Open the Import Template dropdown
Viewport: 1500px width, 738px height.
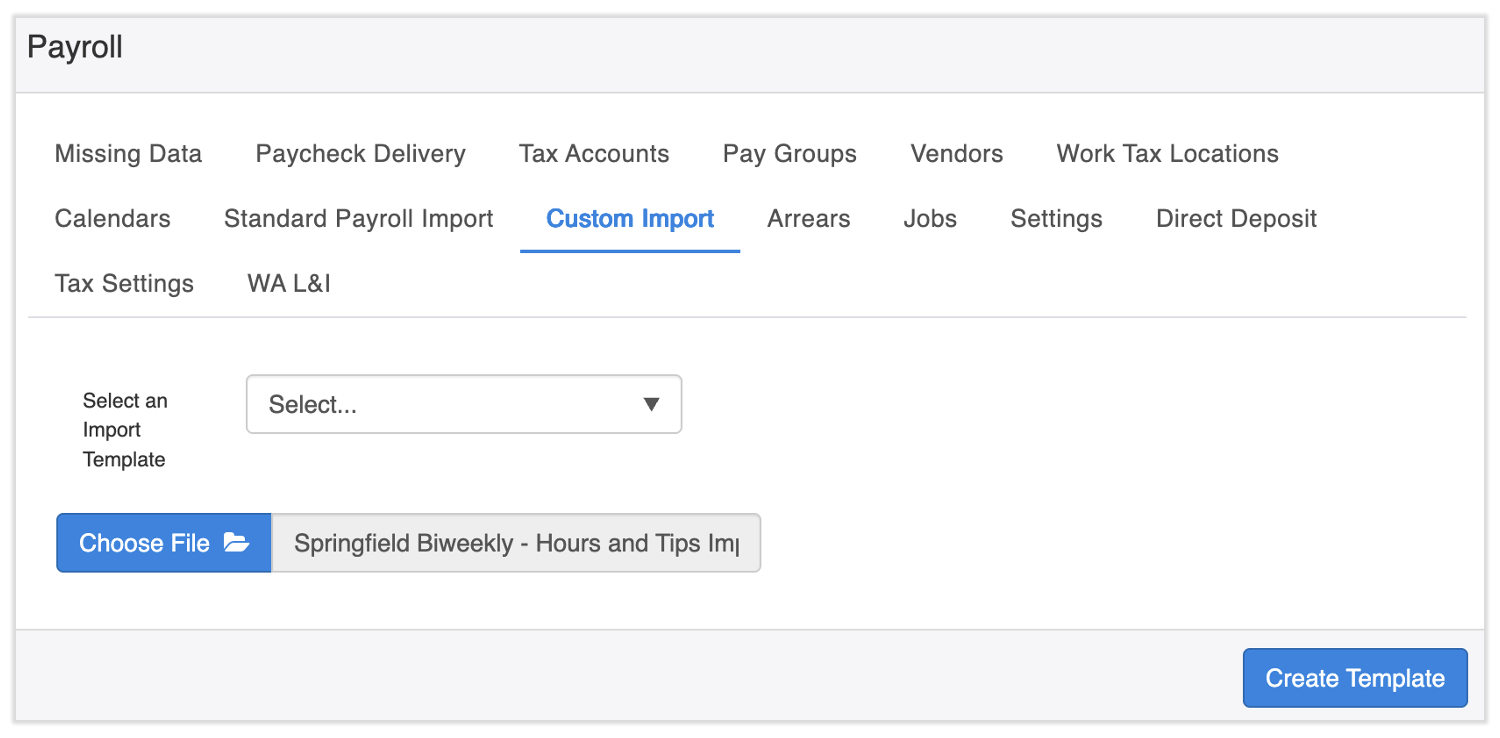pos(464,404)
